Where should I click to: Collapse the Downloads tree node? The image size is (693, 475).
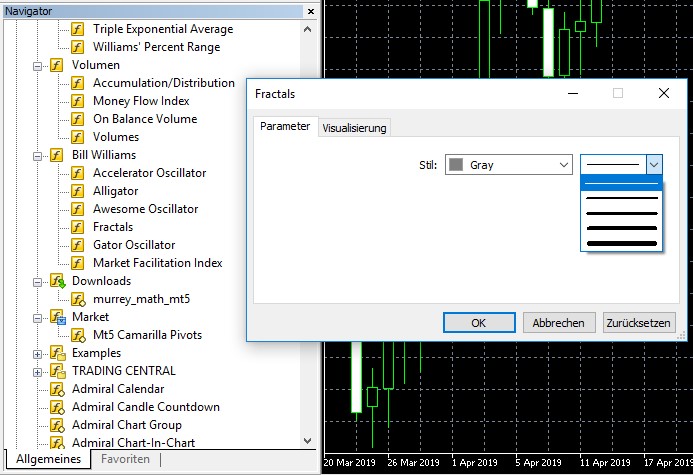pos(38,282)
